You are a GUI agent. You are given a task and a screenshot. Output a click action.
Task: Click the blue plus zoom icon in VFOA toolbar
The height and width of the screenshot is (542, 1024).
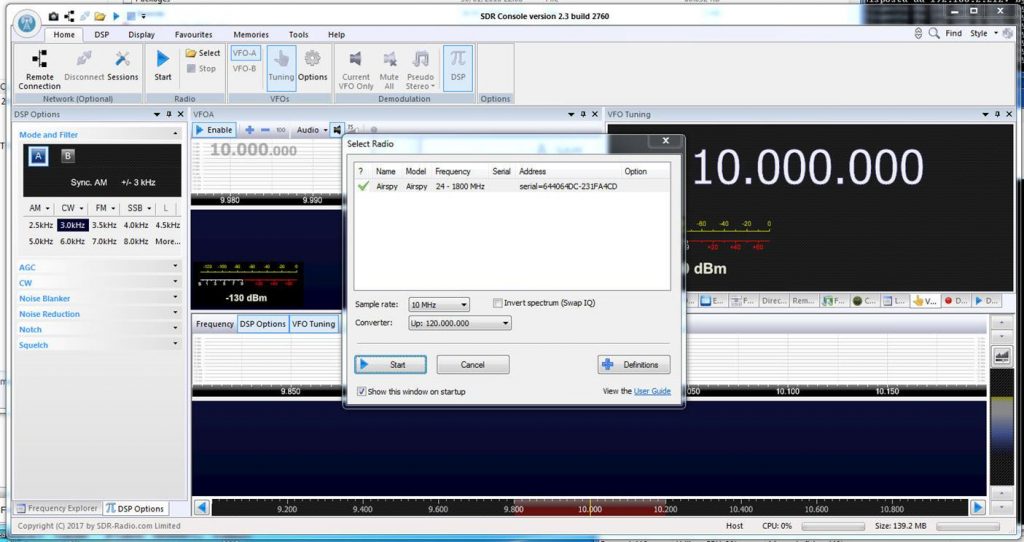tap(249, 130)
